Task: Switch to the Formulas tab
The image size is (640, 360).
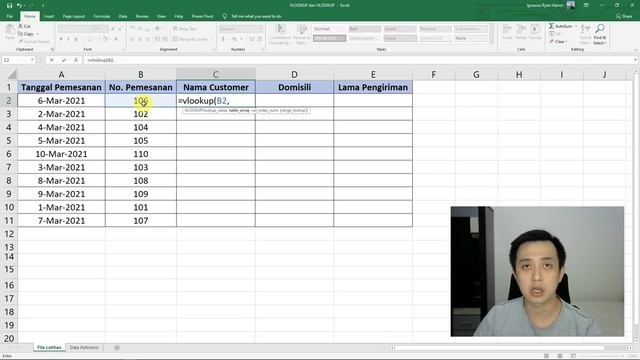Action: coord(102,16)
